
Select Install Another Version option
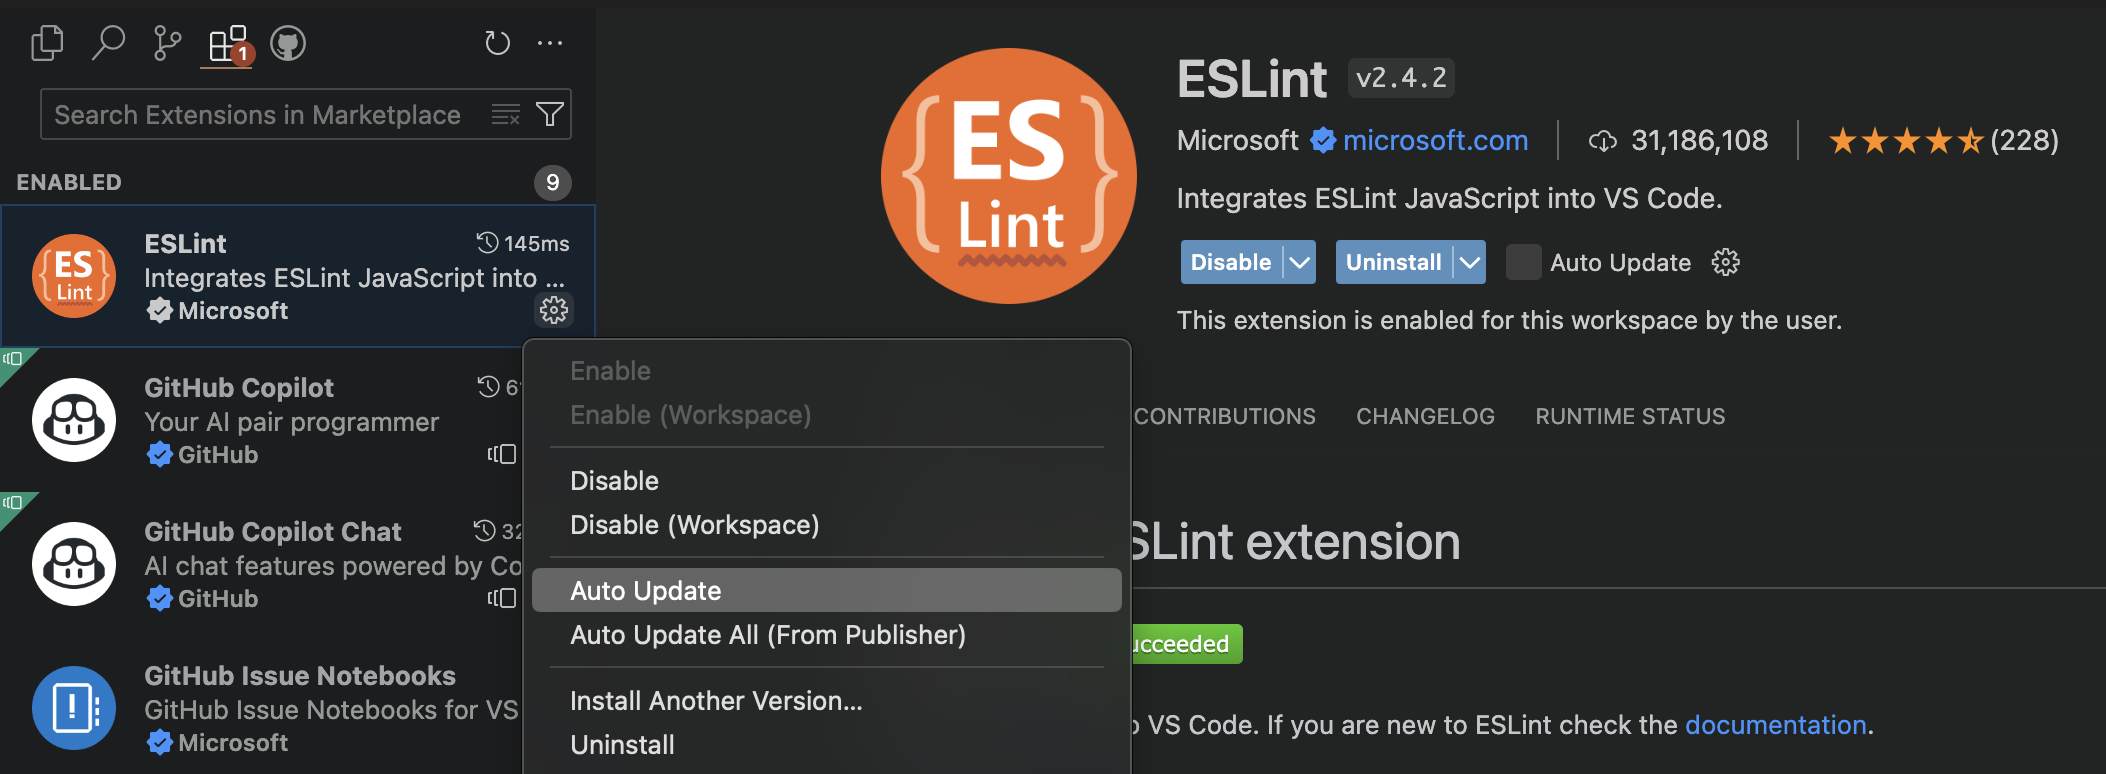pyautogui.click(x=716, y=701)
